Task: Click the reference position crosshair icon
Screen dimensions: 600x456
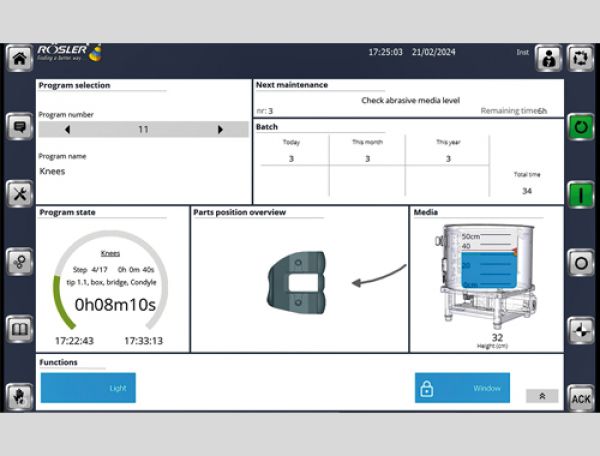Action: coord(581,330)
